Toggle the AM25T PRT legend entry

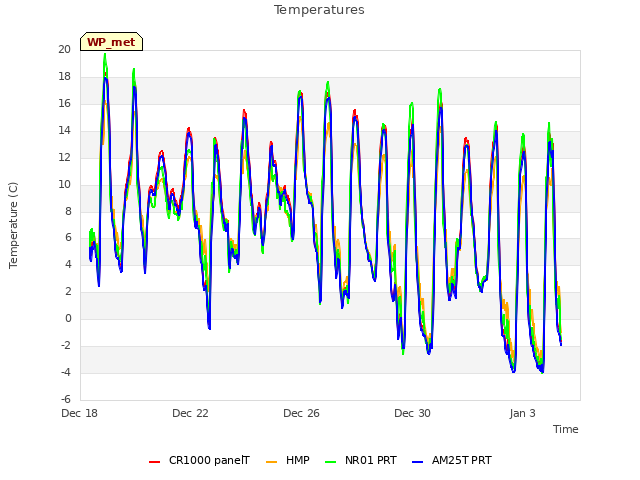click(x=452, y=460)
